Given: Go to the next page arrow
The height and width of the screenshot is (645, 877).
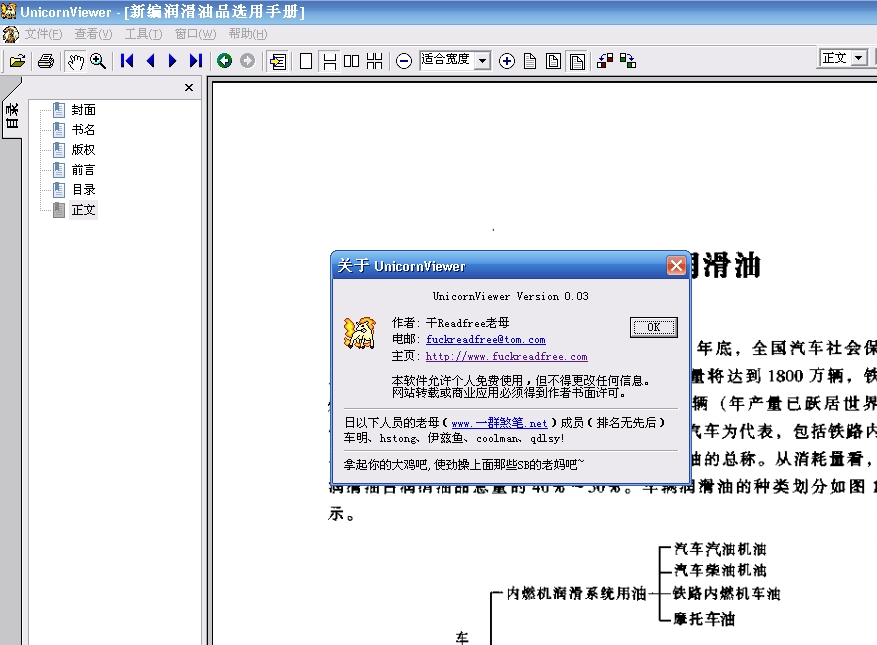Looking at the screenshot, I should [x=172, y=60].
